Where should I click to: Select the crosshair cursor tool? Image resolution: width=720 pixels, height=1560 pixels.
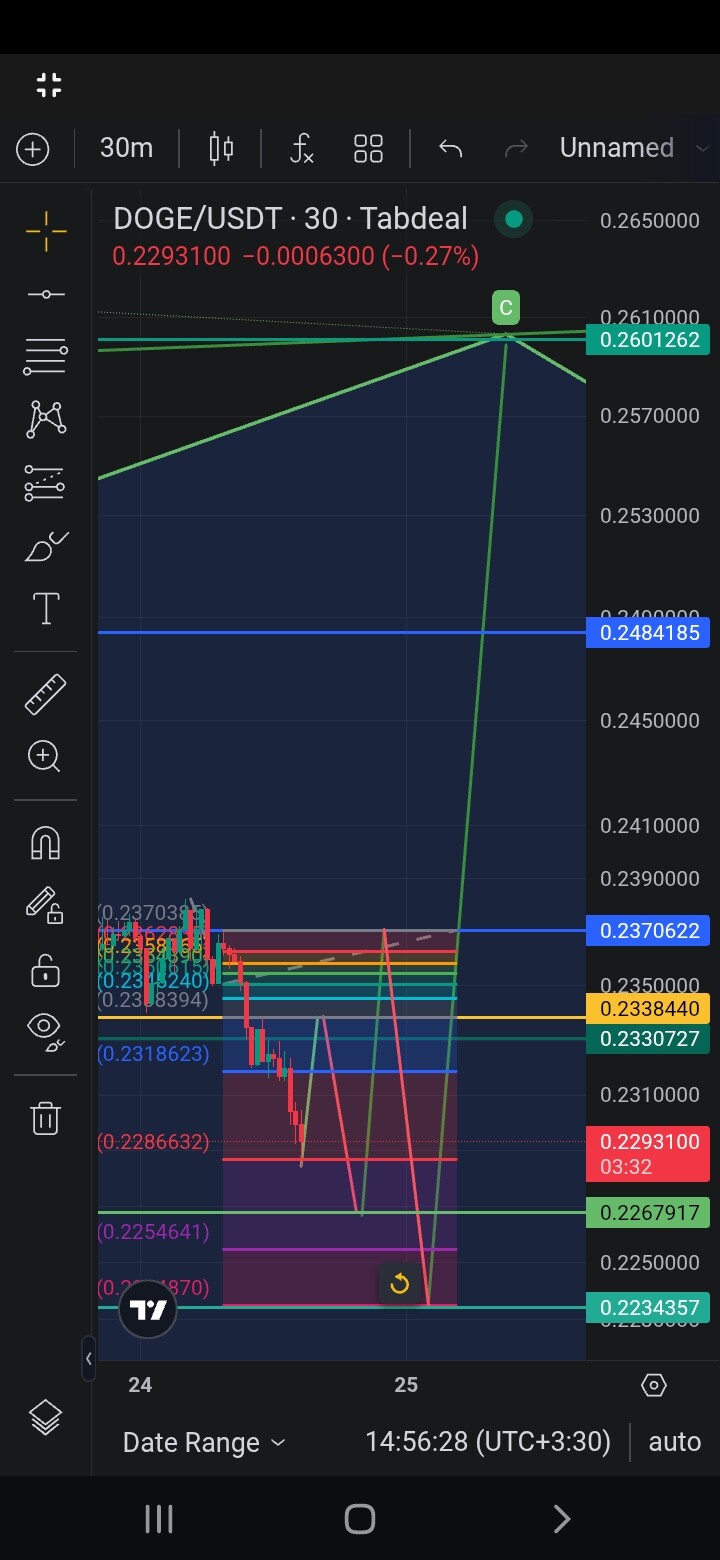[x=46, y=232]
